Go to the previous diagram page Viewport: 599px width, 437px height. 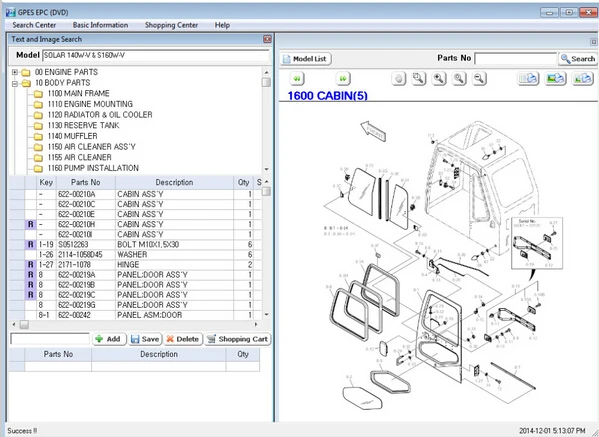tap(297, 79)
